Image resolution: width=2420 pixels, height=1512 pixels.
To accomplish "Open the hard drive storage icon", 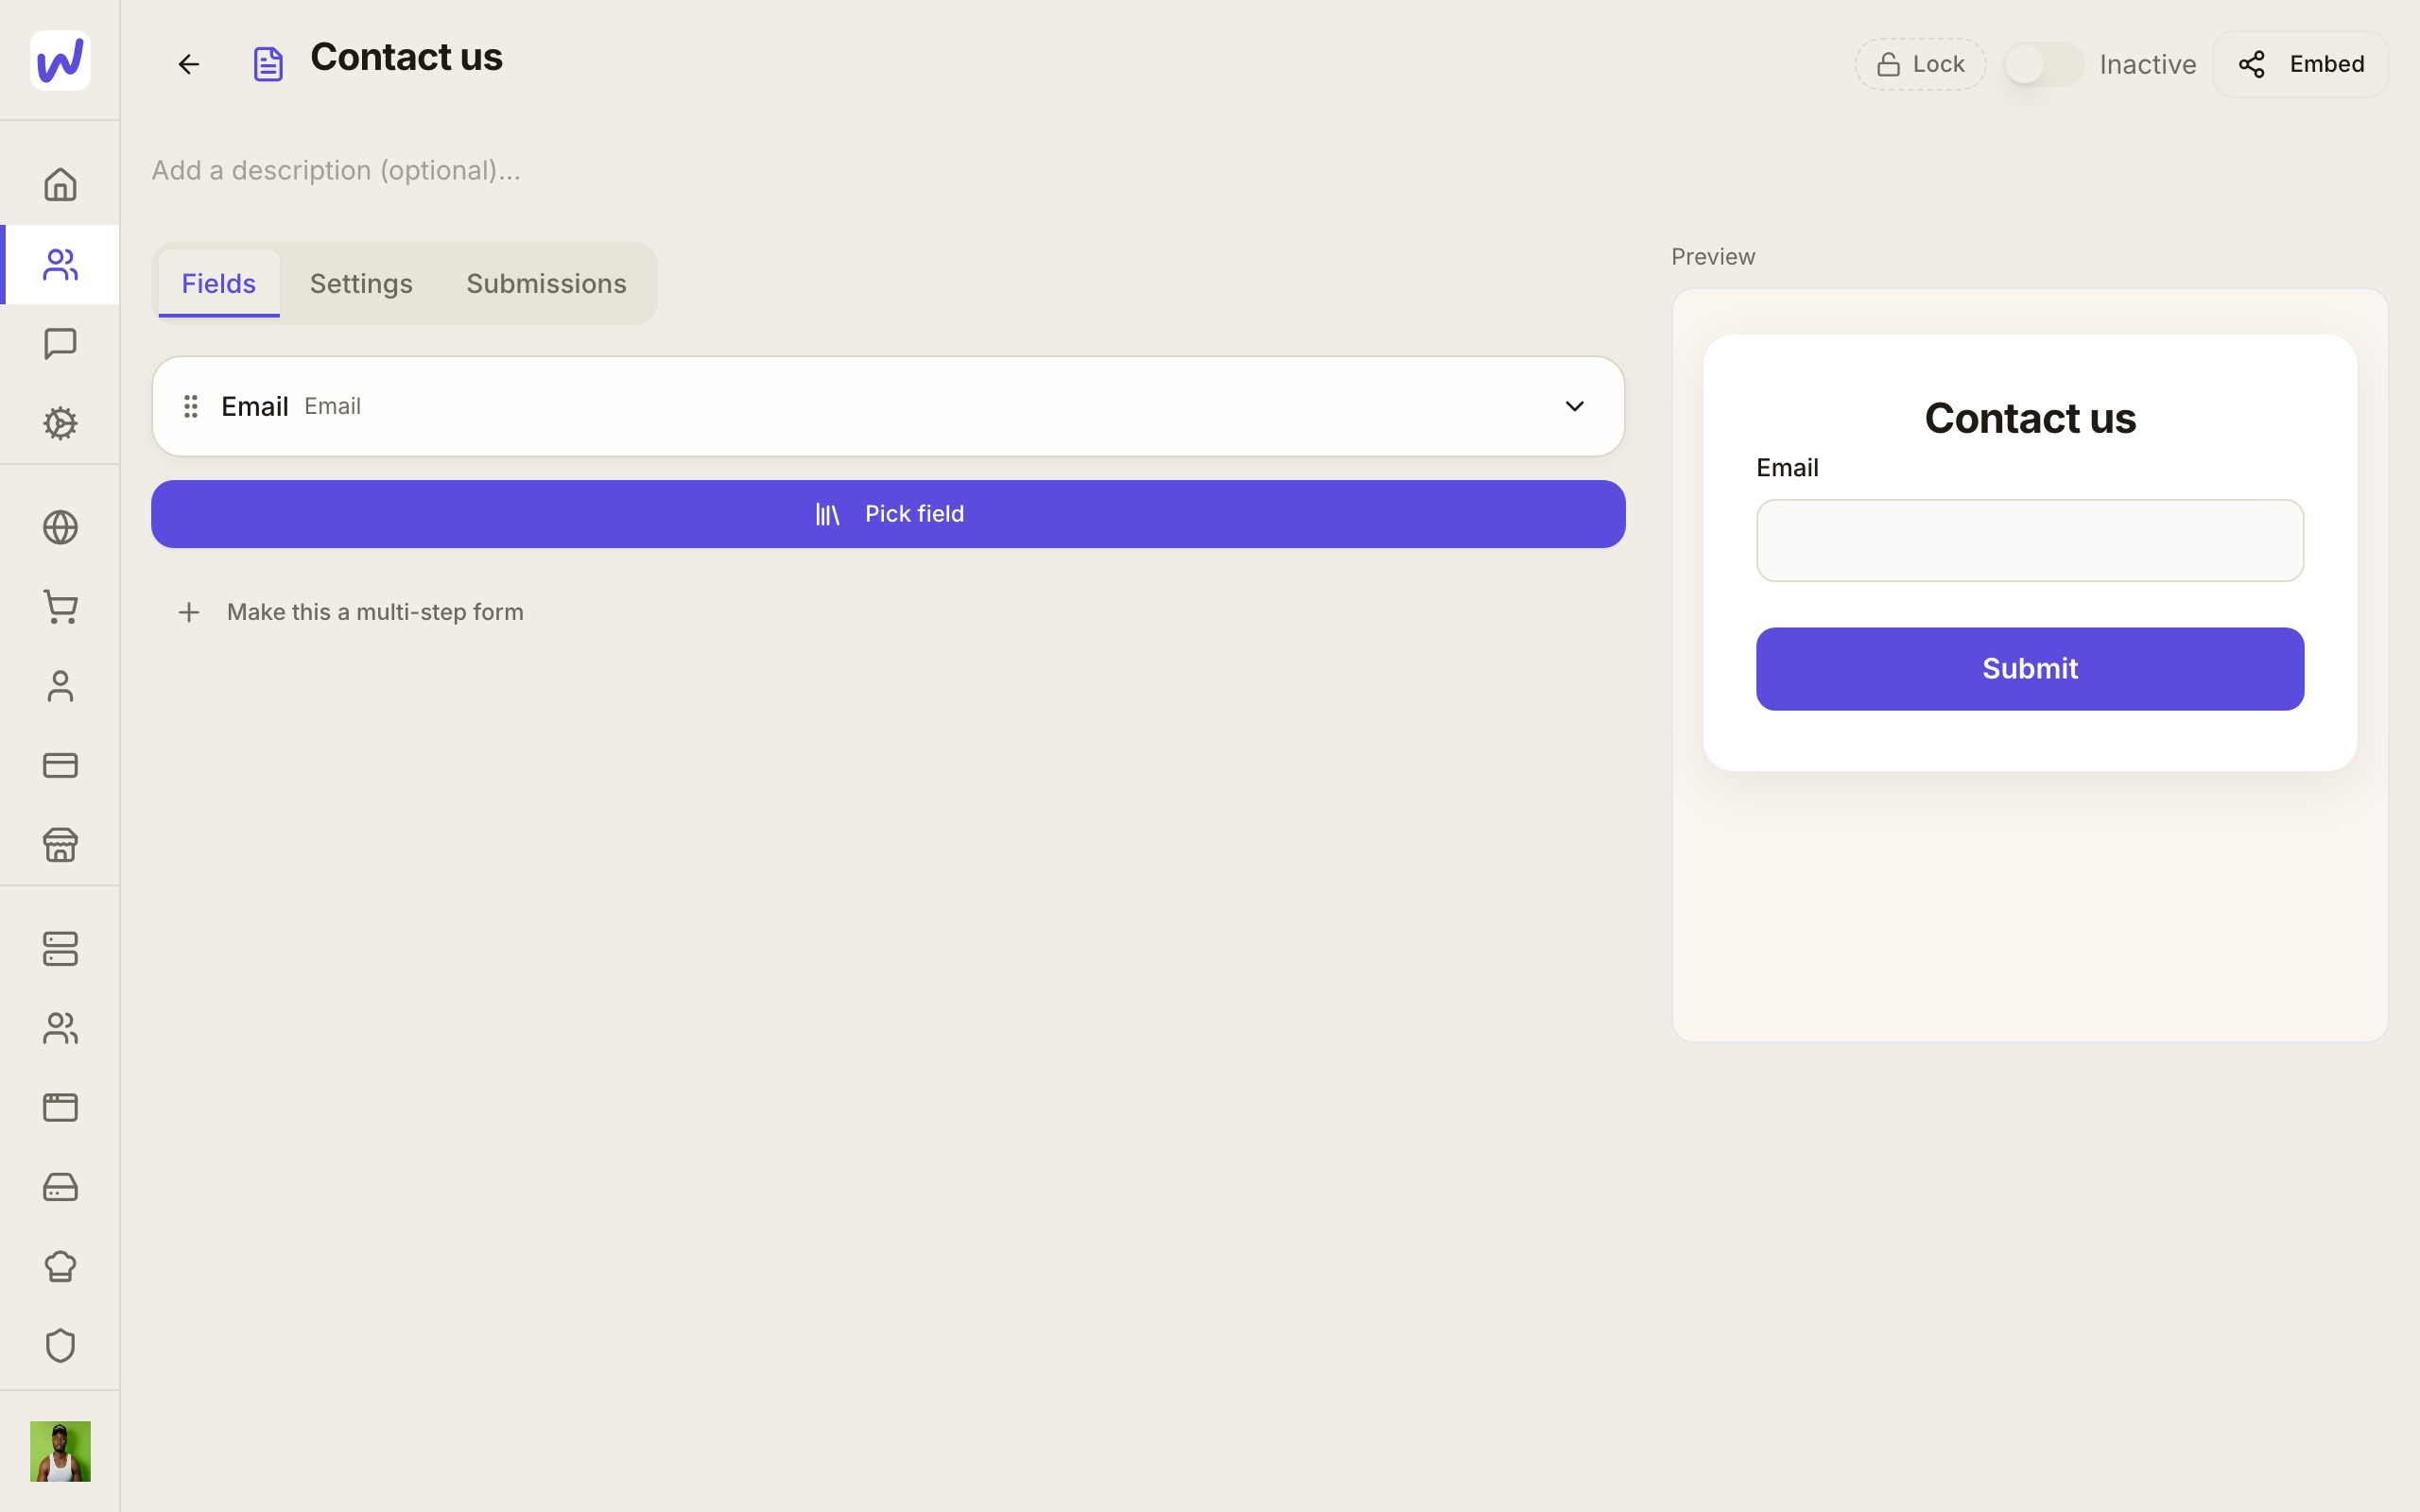I will 60,1187.
